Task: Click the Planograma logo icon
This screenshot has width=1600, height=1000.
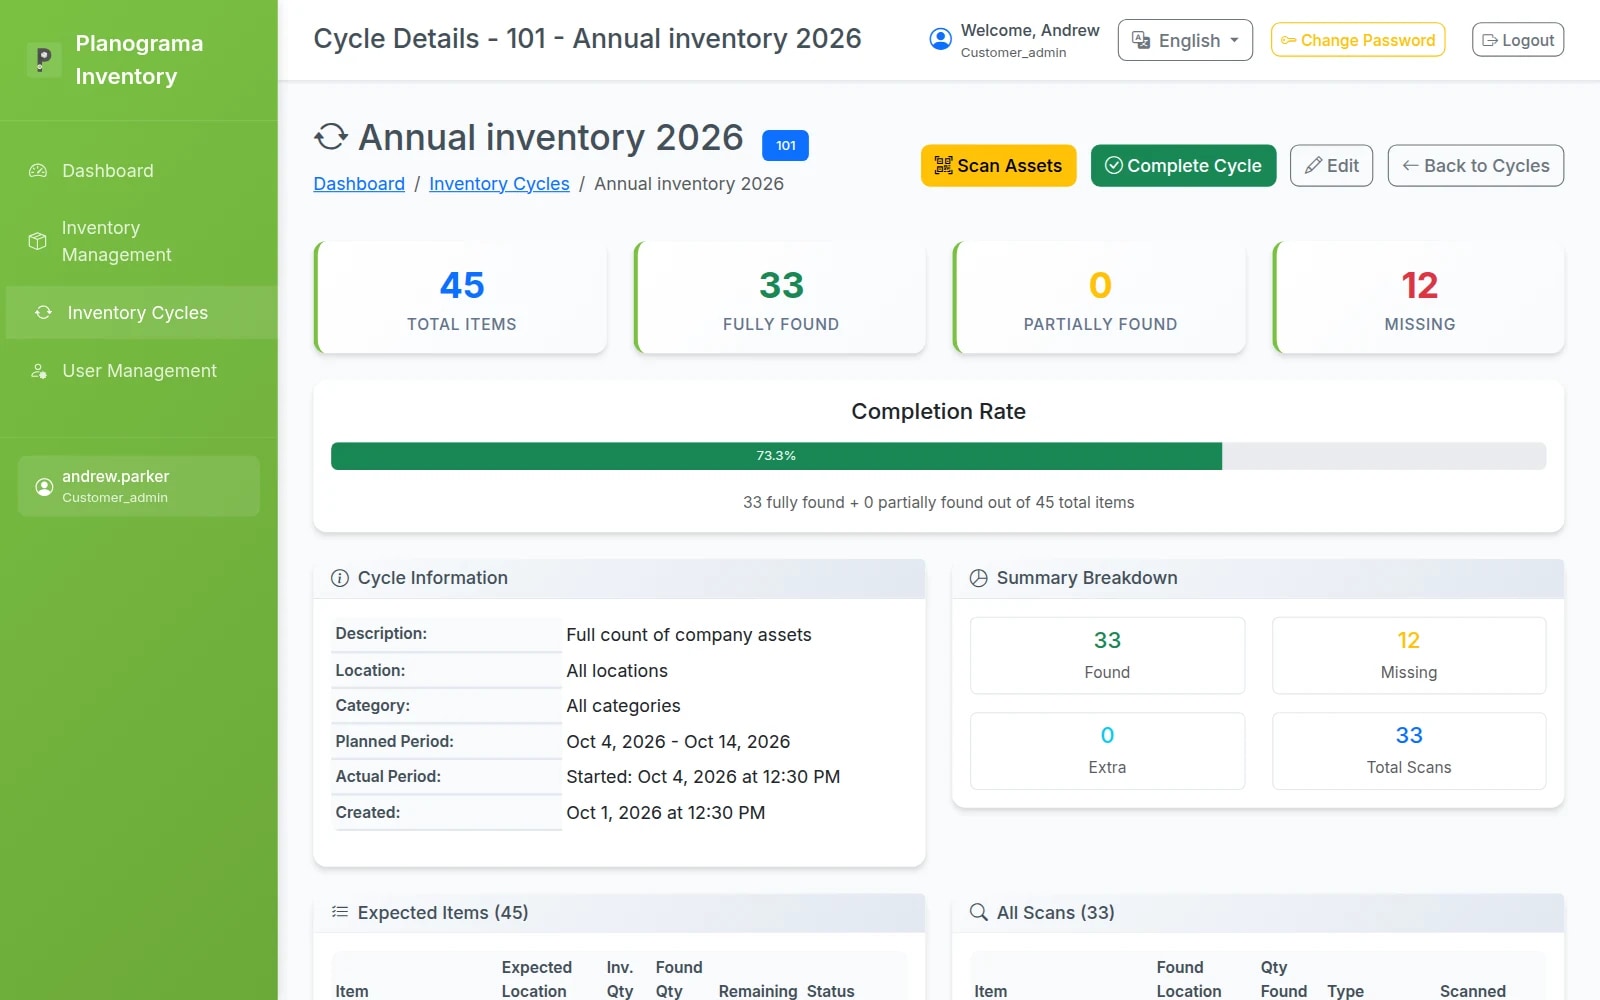Action: tap(43, 60)
